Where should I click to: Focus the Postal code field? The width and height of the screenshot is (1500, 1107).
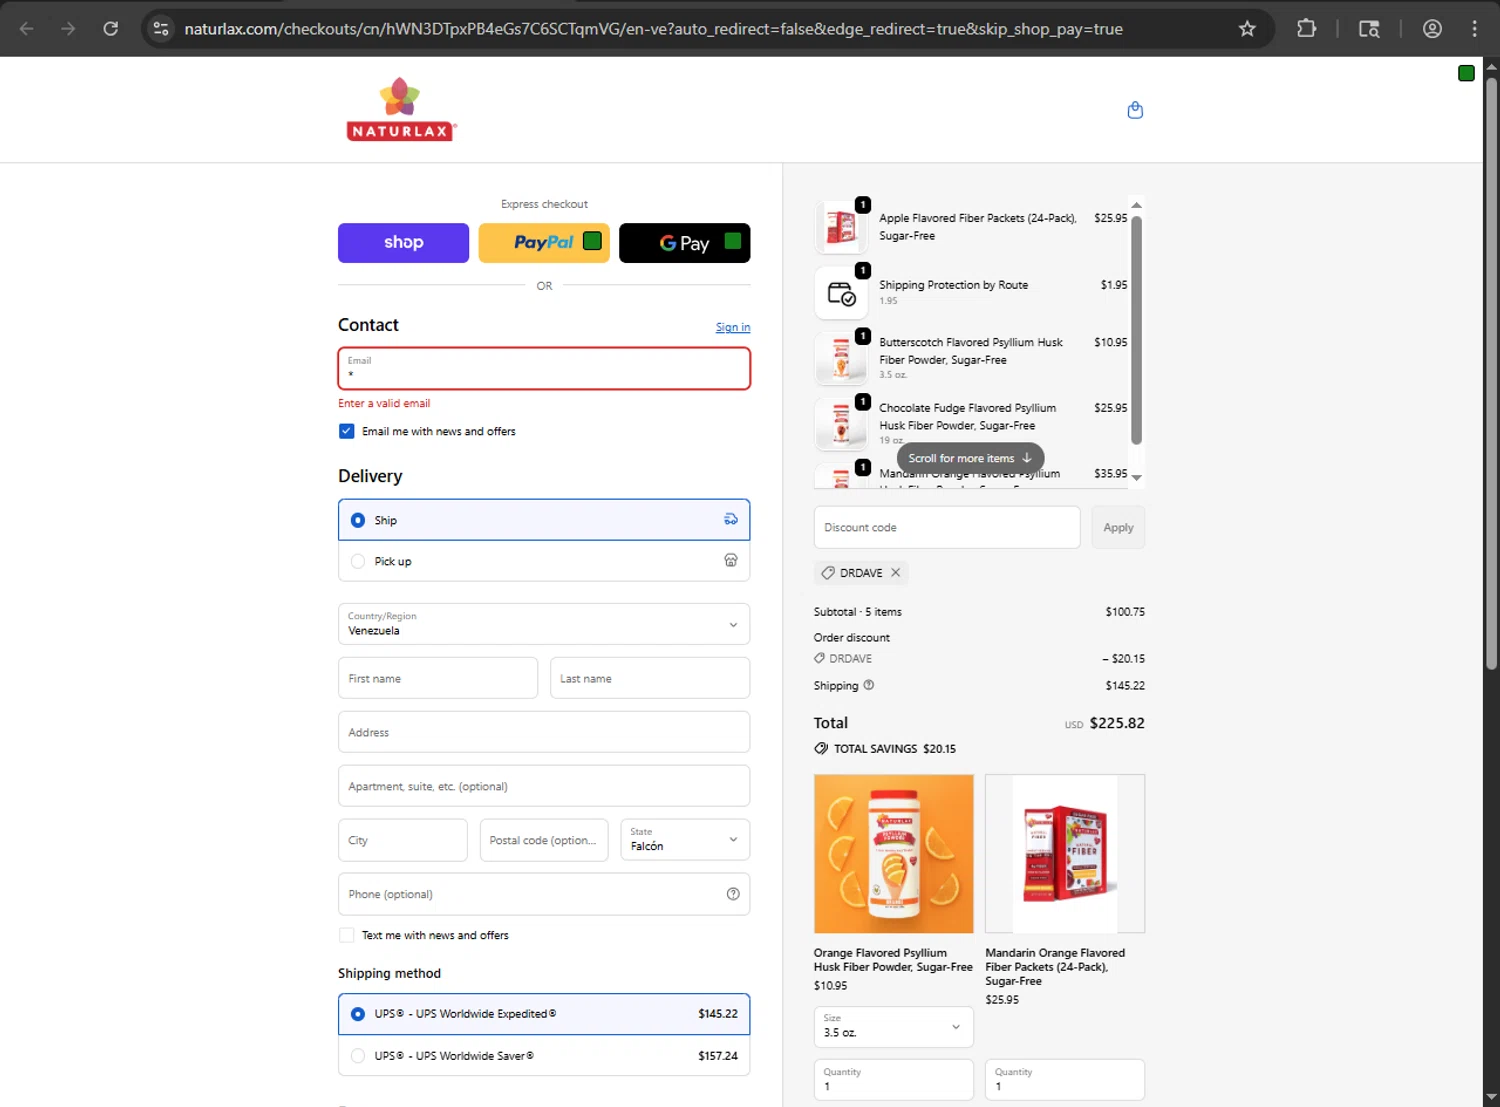pyautogui.click(x=544, y=840)
